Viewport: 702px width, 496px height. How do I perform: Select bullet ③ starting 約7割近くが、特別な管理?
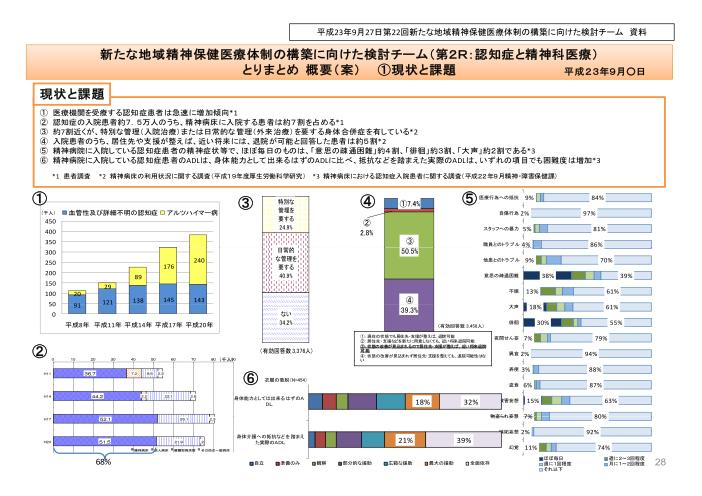(229, 132)
